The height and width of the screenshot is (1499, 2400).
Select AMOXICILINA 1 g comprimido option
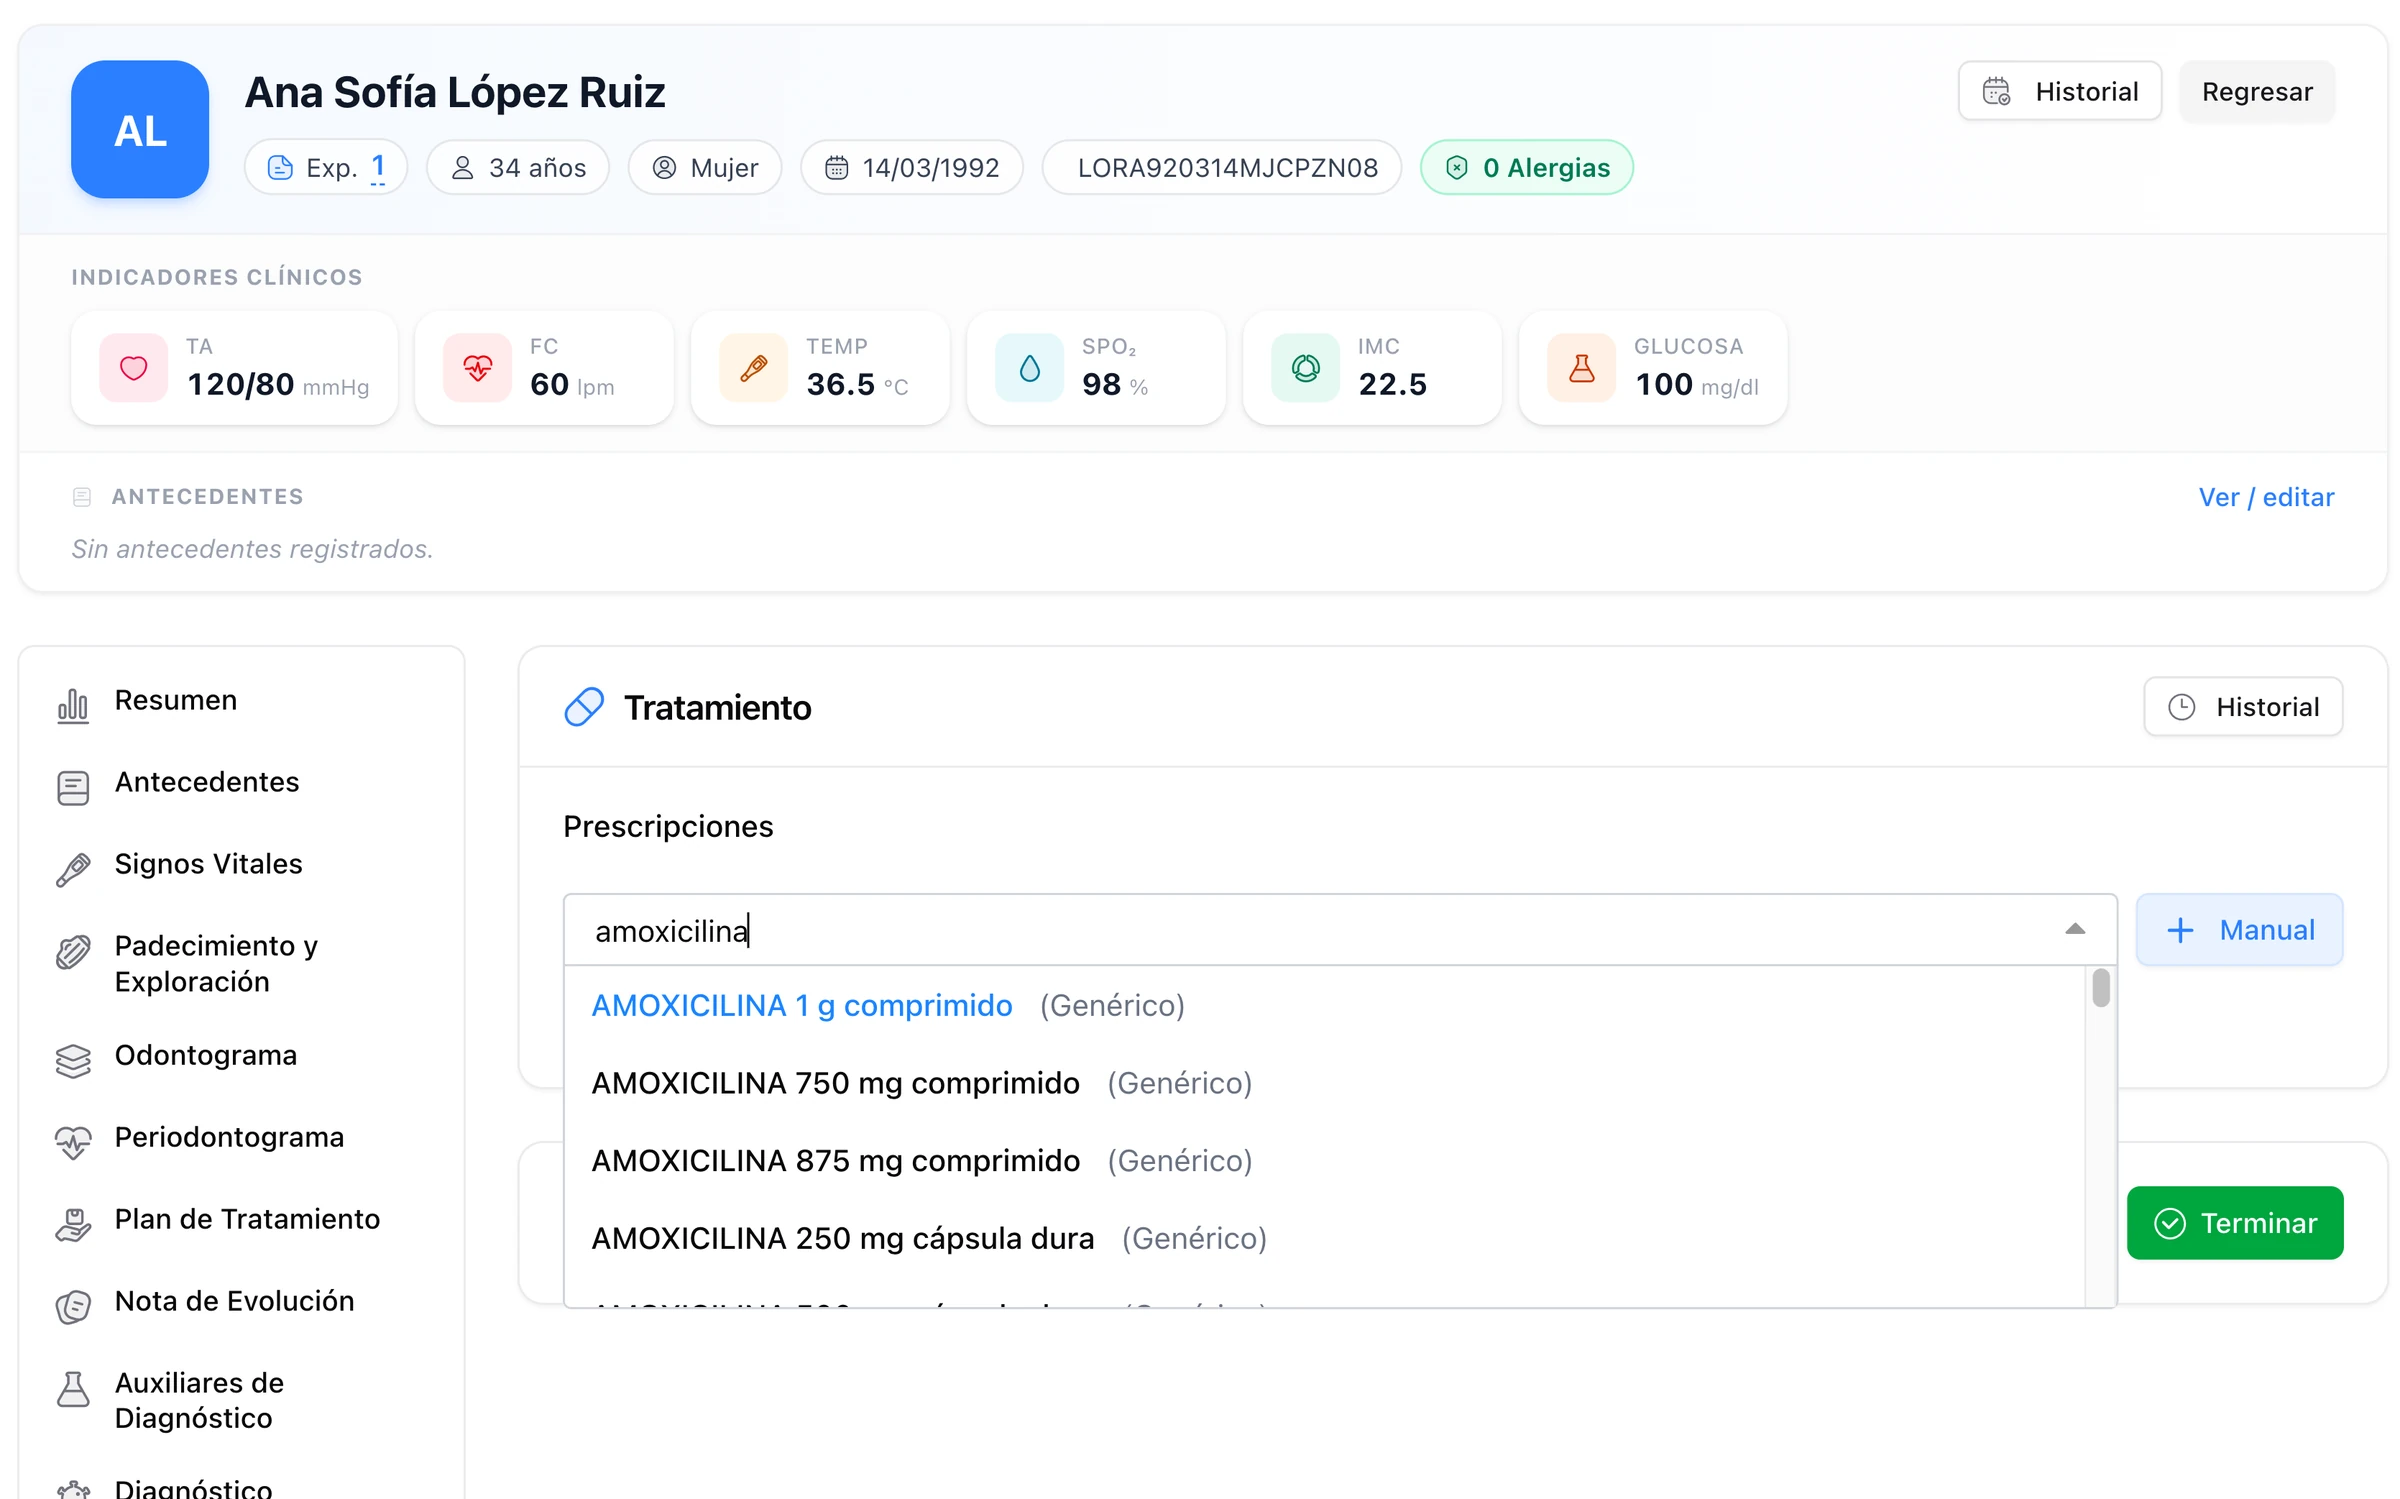1324,1005
